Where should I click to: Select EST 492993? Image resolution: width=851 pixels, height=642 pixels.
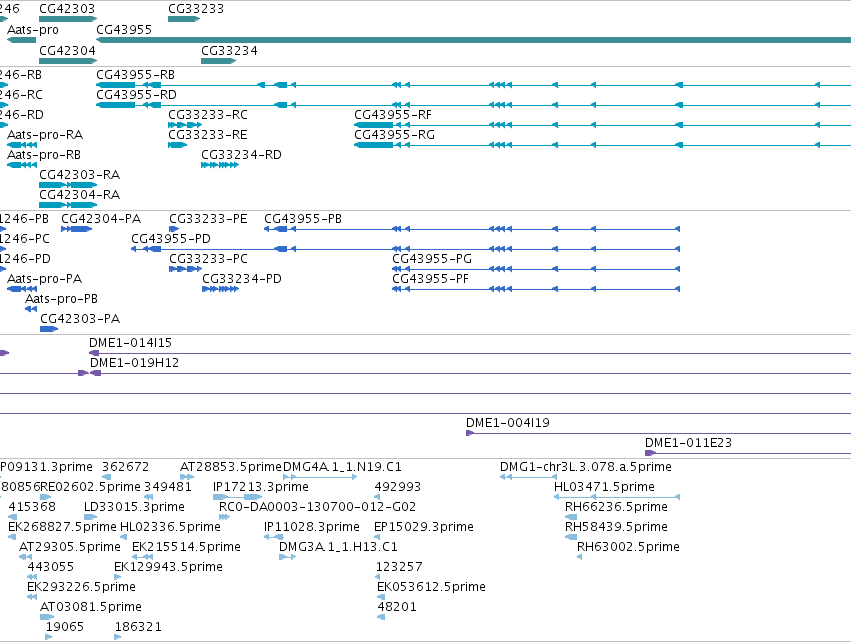[x=398, y=487]
